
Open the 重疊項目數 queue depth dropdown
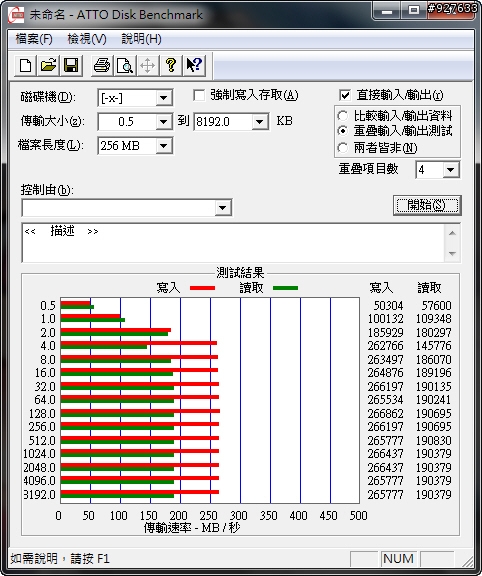[x=451, y=170]
